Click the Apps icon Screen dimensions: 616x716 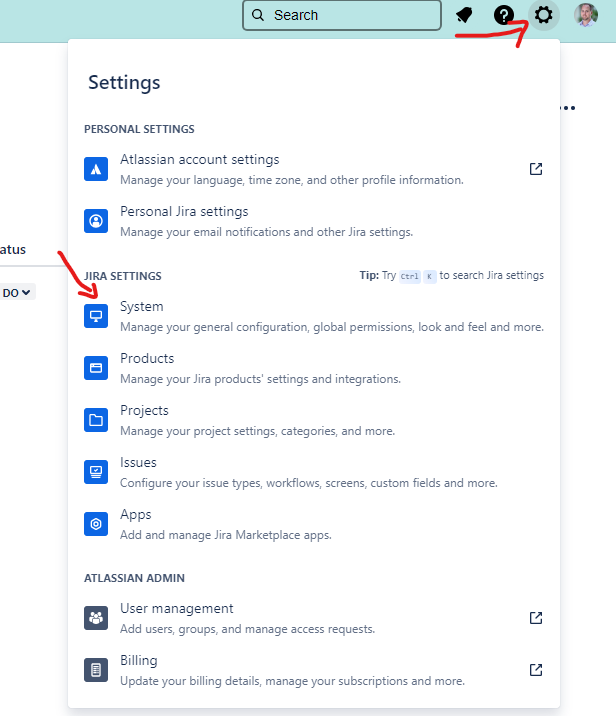96,524
